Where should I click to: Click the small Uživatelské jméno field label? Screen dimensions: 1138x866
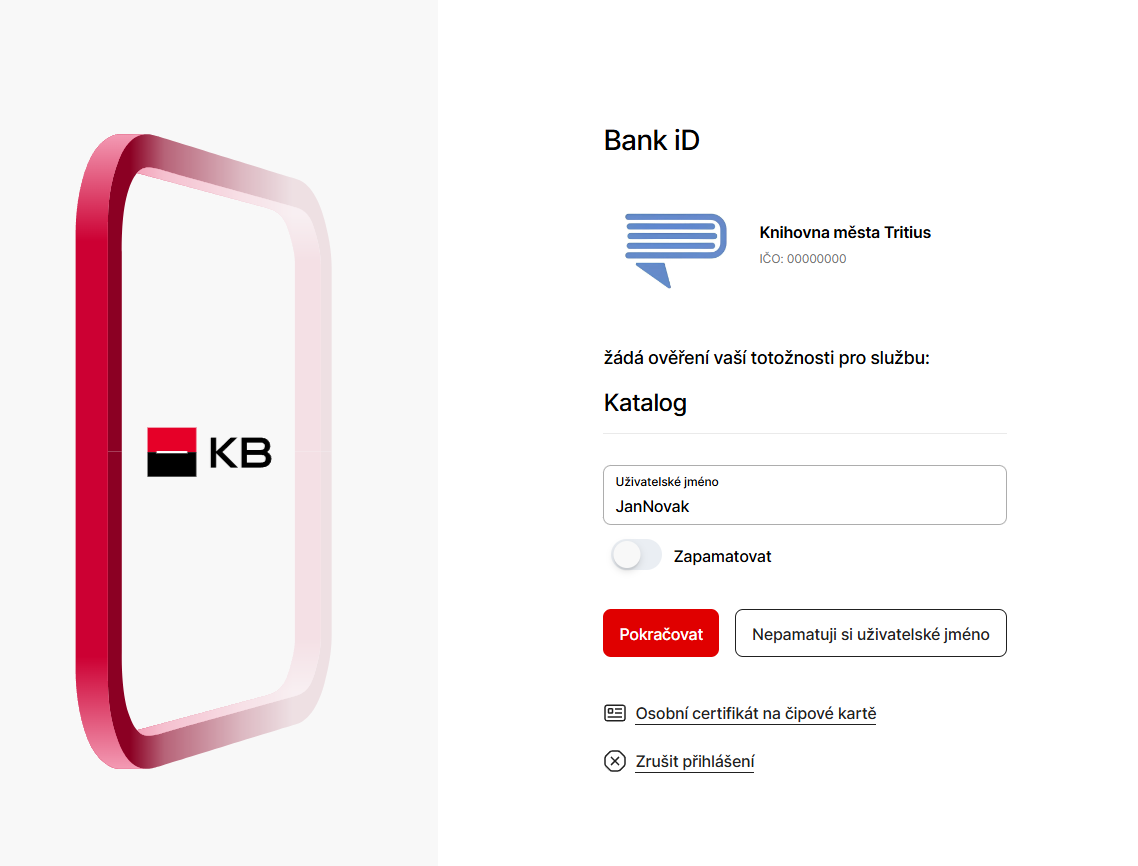[x=666, y=482]
